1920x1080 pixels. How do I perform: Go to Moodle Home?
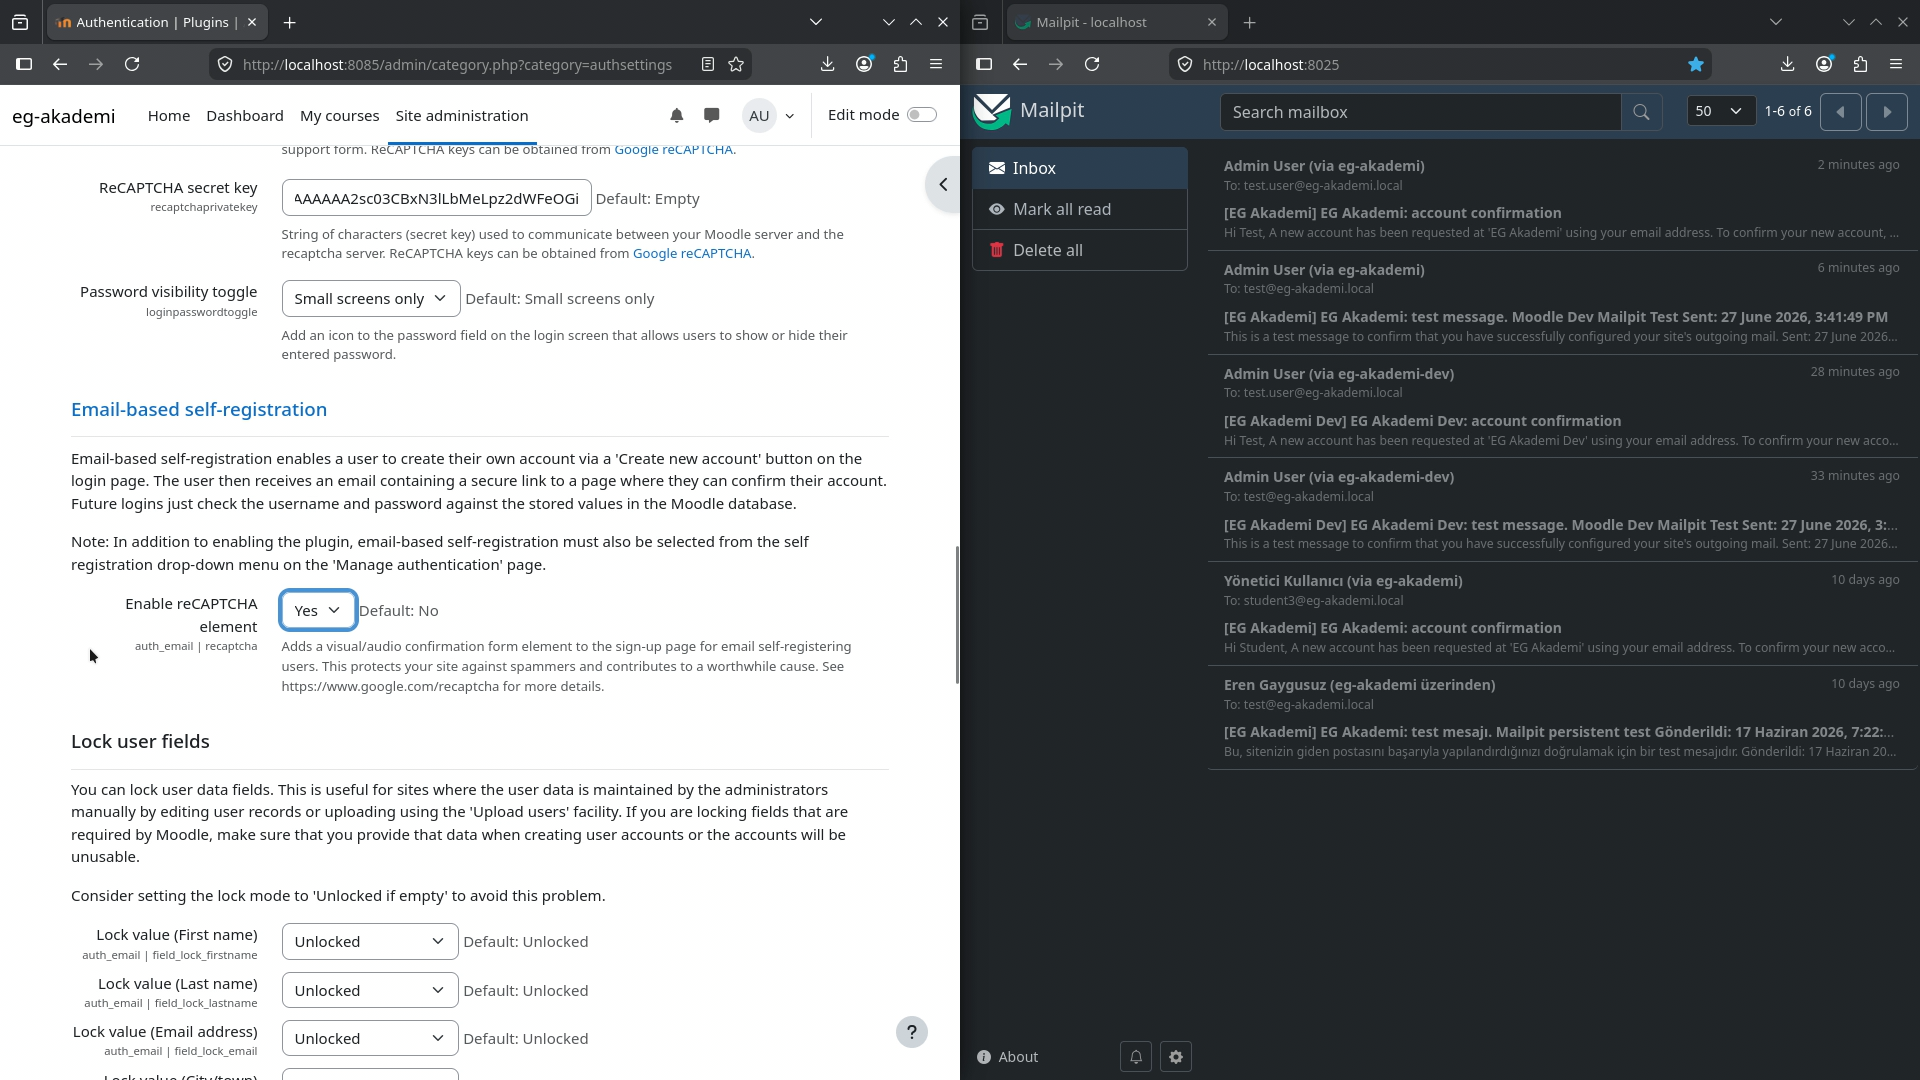tap(169, 116)
